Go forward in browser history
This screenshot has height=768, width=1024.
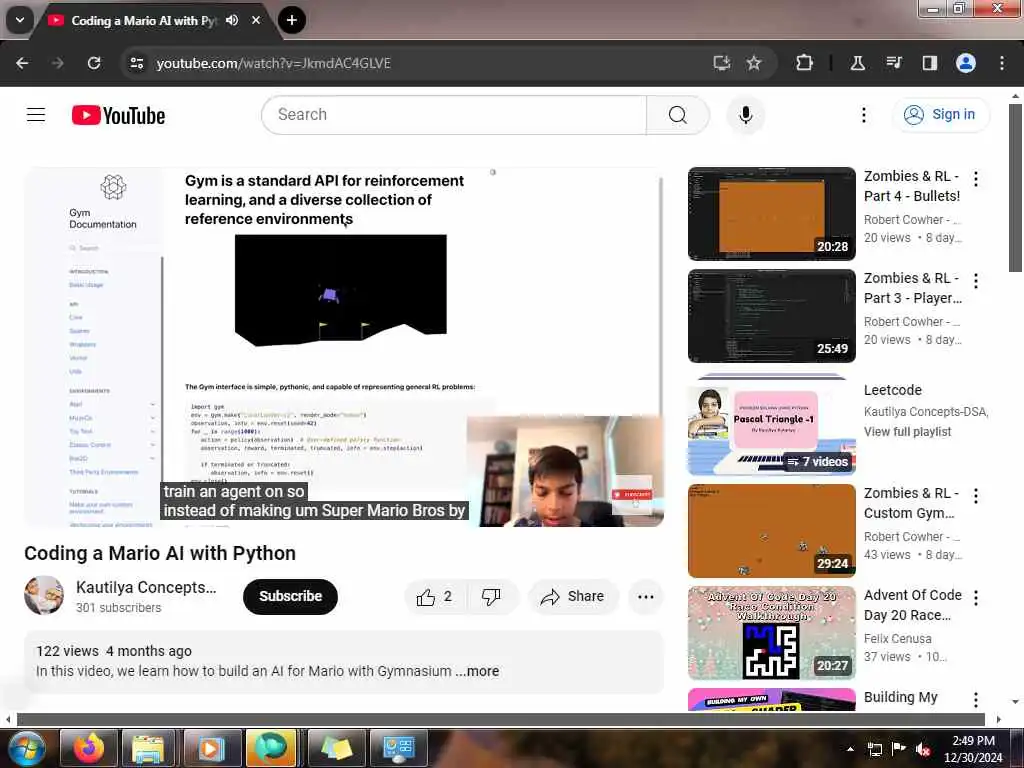(57, 63)
